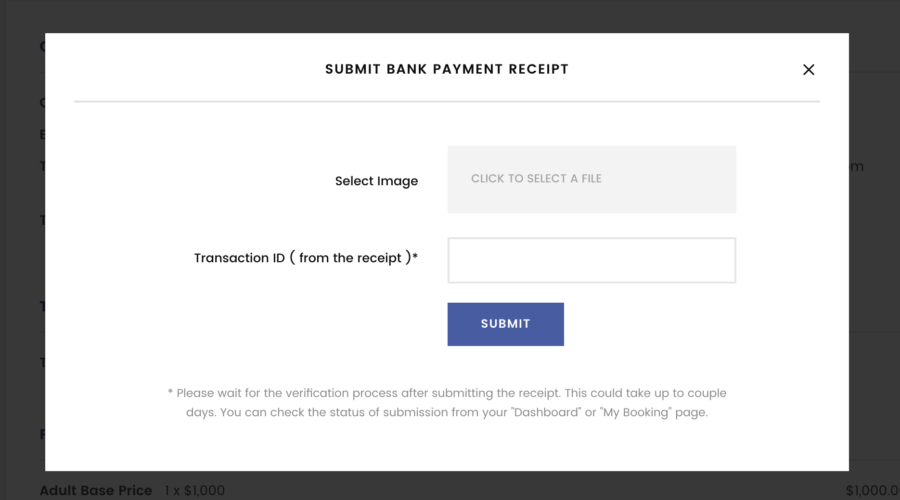Click the $1,000.00 total in background

click(x=872, y=490)
